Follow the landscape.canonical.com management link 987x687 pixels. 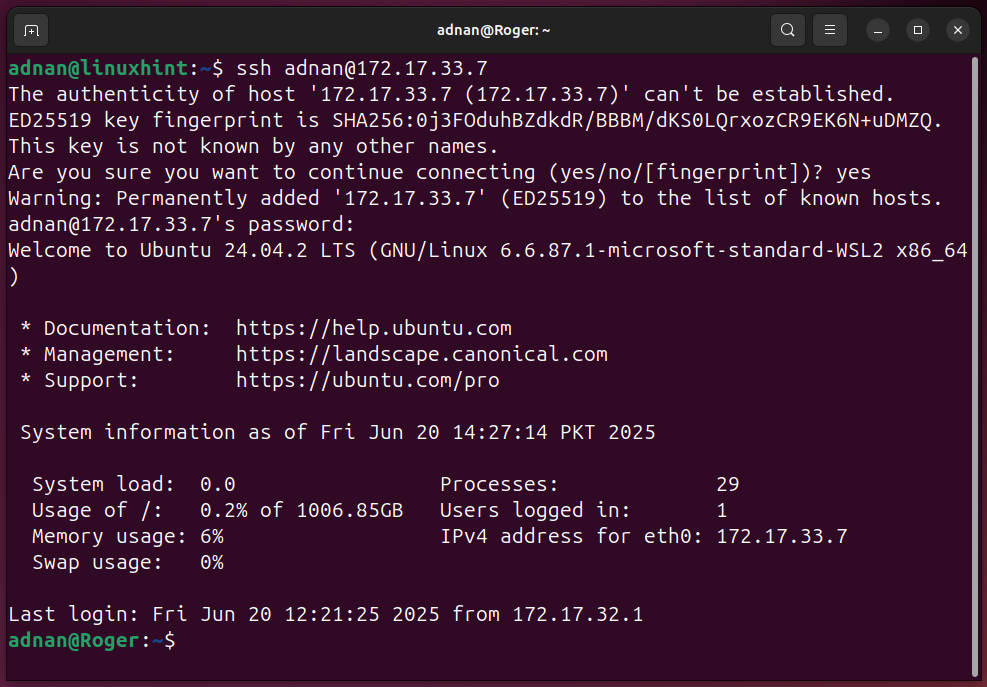click(x=421, y=354)
